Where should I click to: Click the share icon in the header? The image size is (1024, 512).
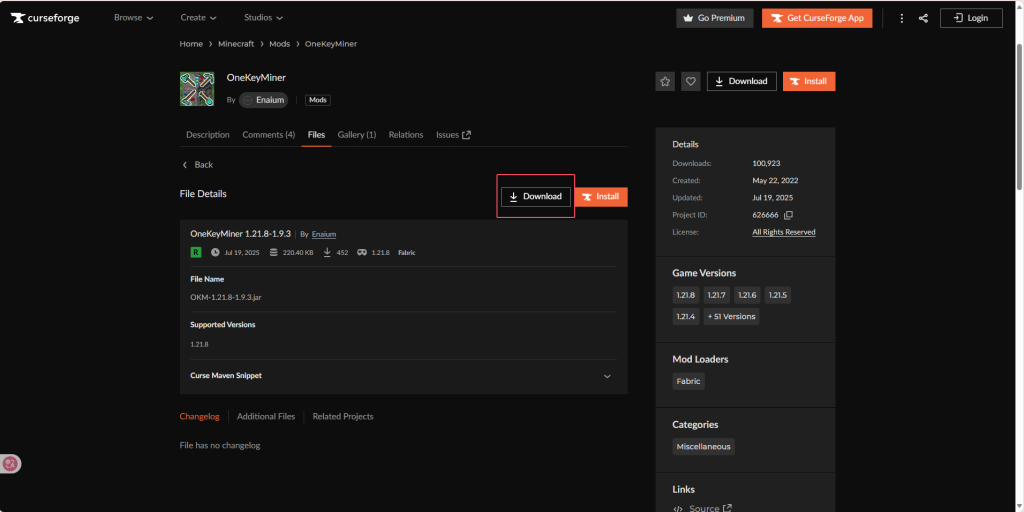coord(923,18)
